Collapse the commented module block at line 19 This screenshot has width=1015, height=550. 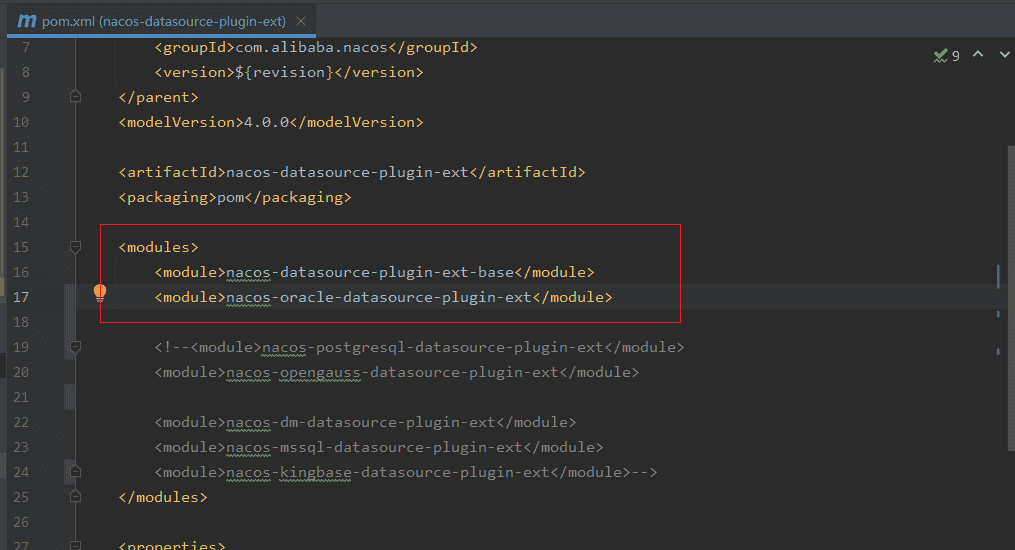(75, 347)
